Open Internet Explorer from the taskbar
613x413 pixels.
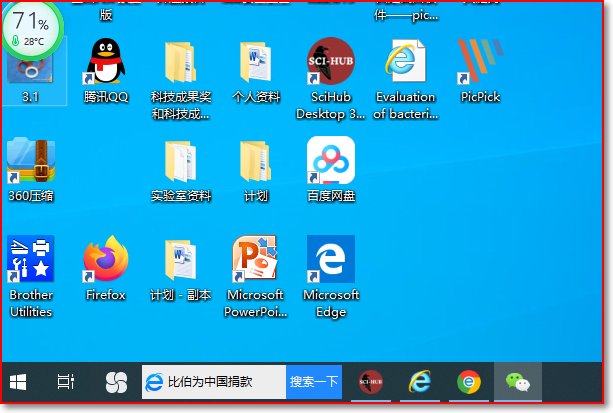point(420,382)
